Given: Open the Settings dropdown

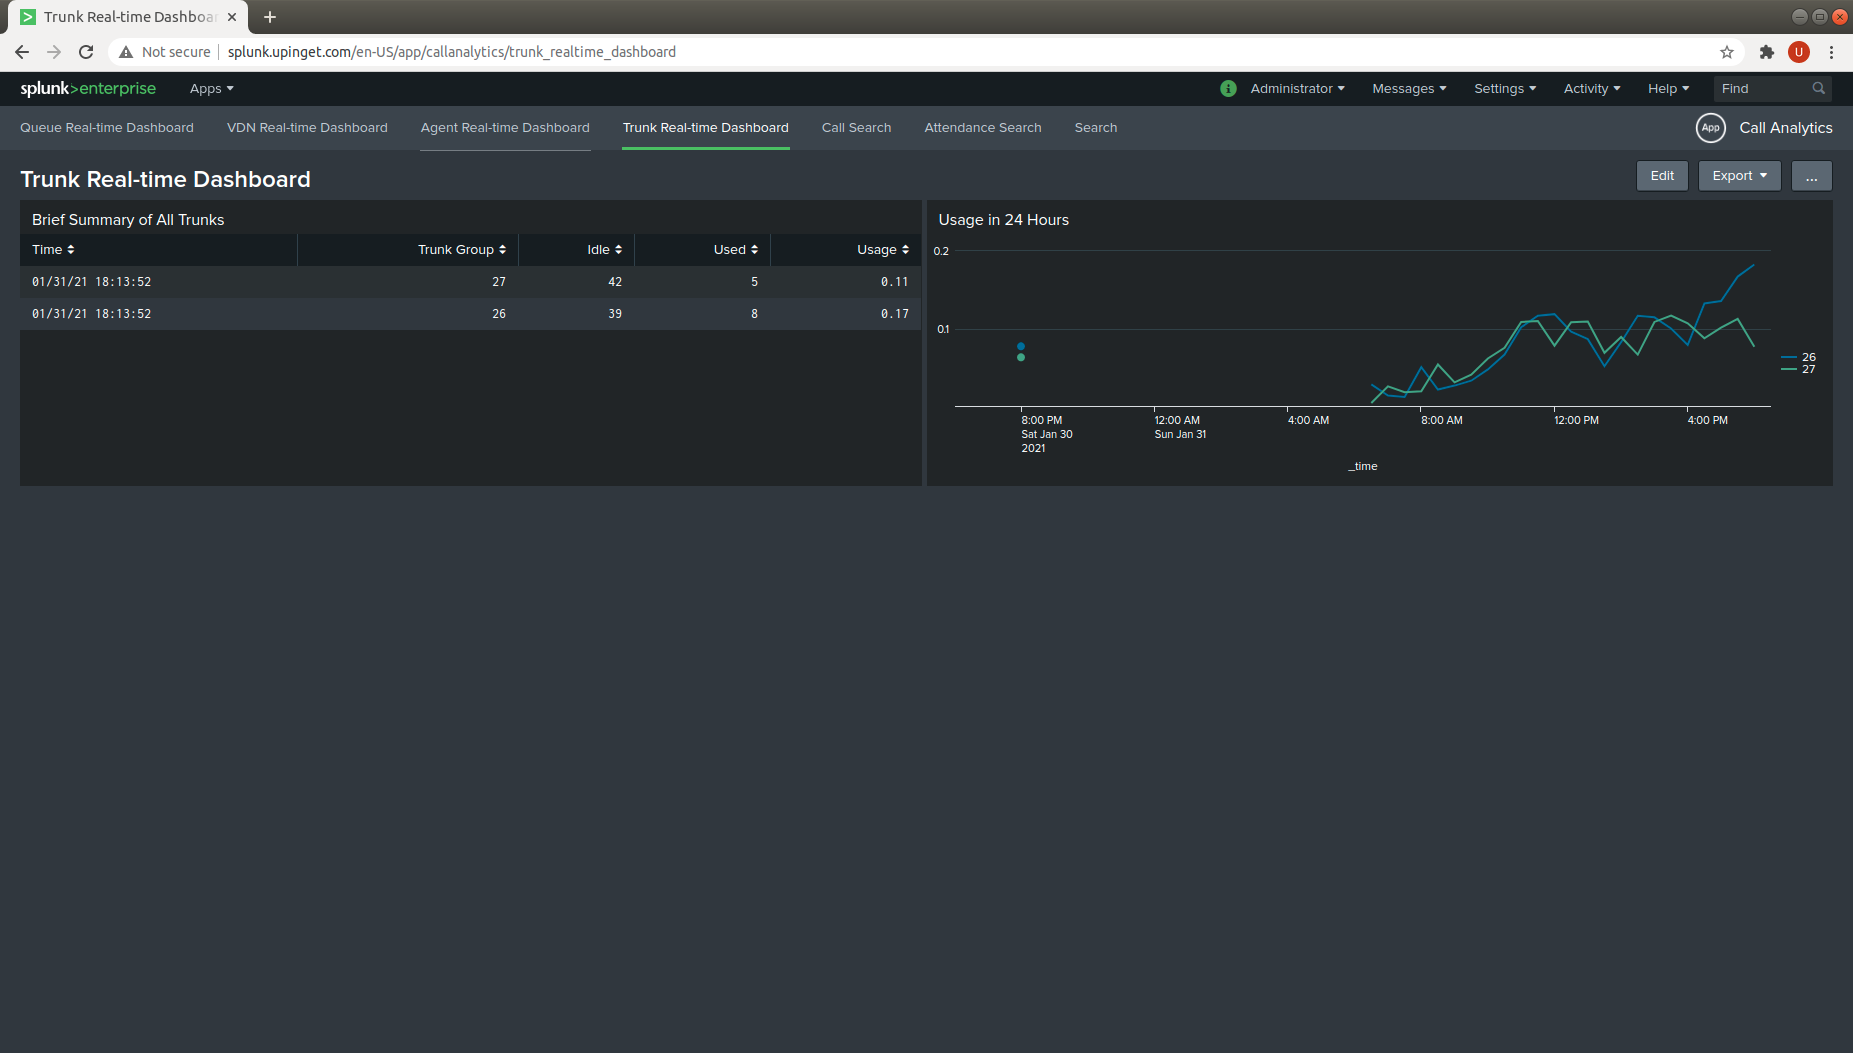Looking at the screenshot, I should (x=1505, y=89).
